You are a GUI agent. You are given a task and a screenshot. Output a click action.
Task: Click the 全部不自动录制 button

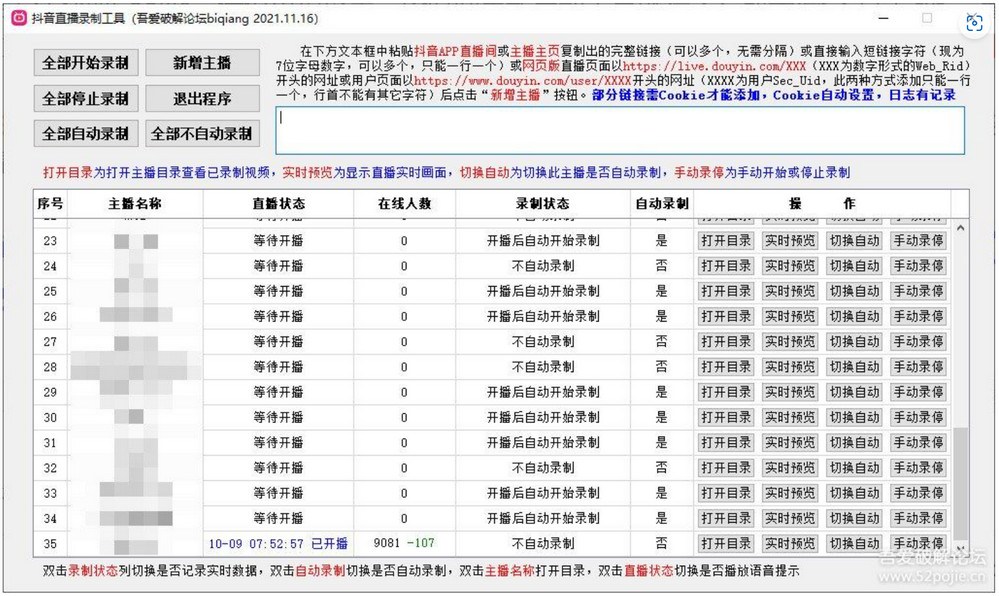(x=202, y=134)
